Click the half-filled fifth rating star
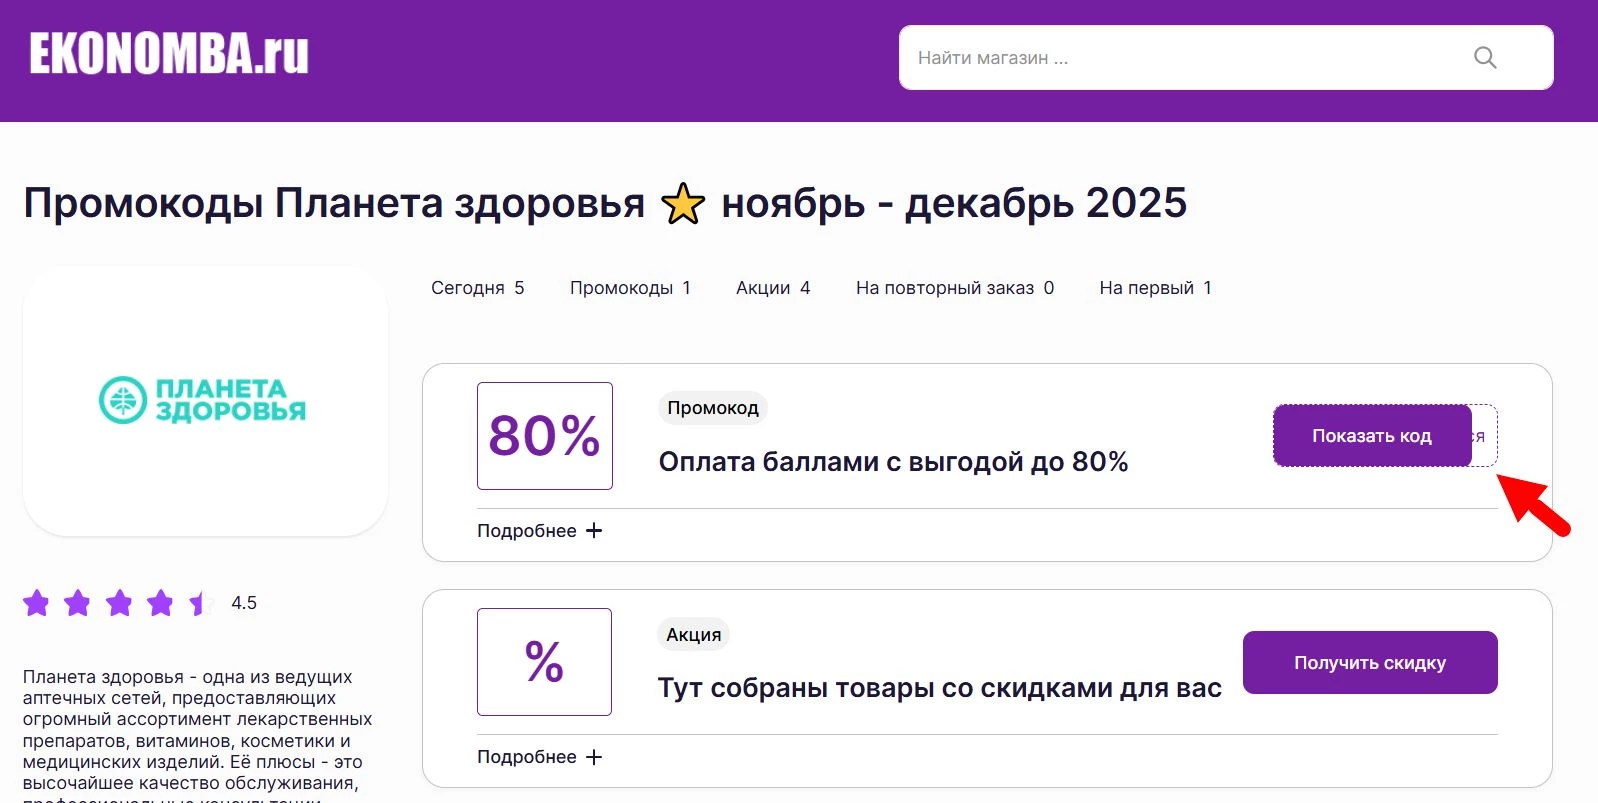Image resolution: width=1598 pixels, height=803 pixels. click(x=199, y=603)
